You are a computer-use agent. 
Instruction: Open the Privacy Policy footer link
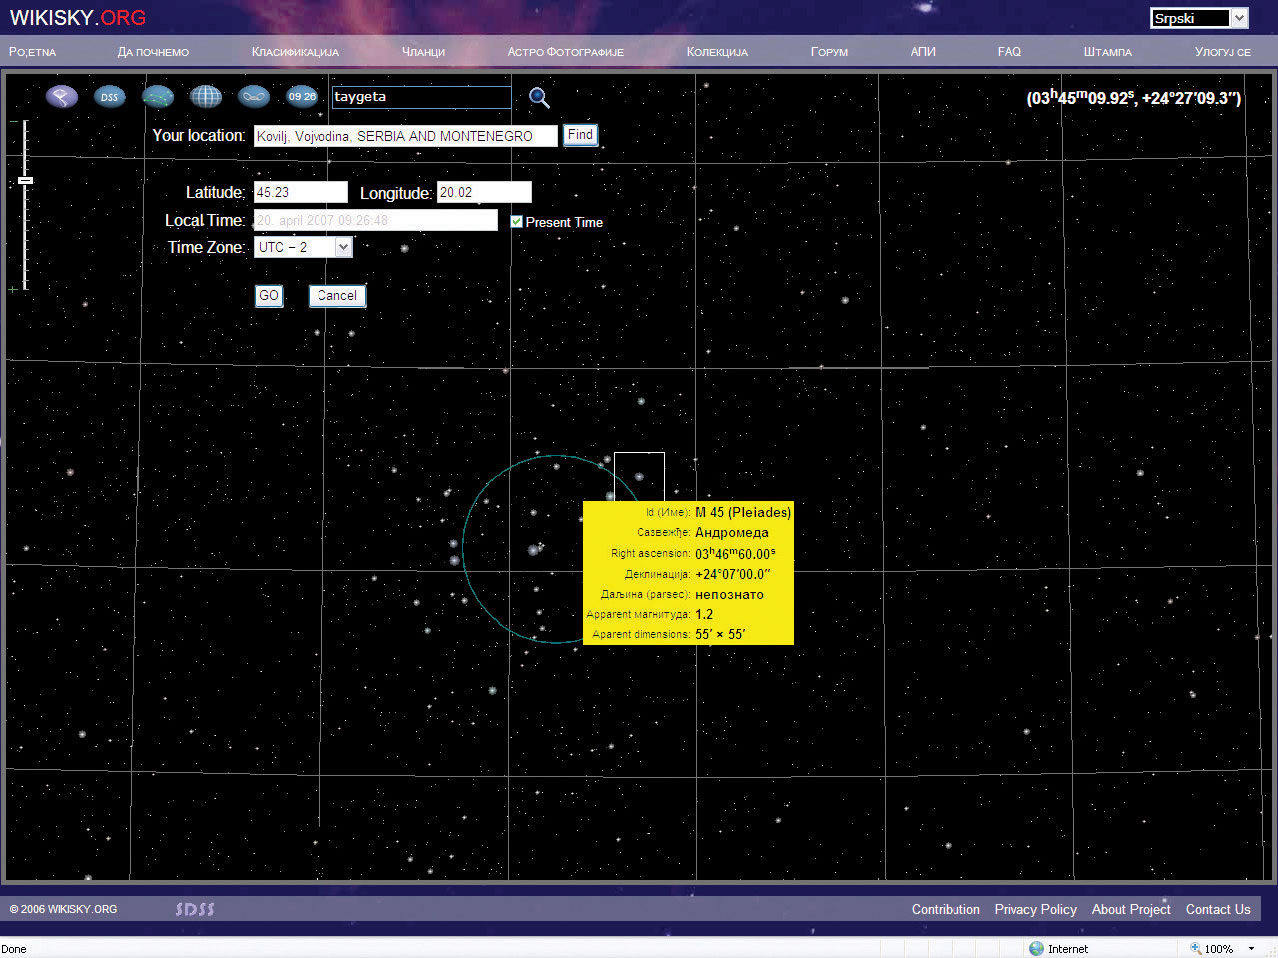point(1035,909)
